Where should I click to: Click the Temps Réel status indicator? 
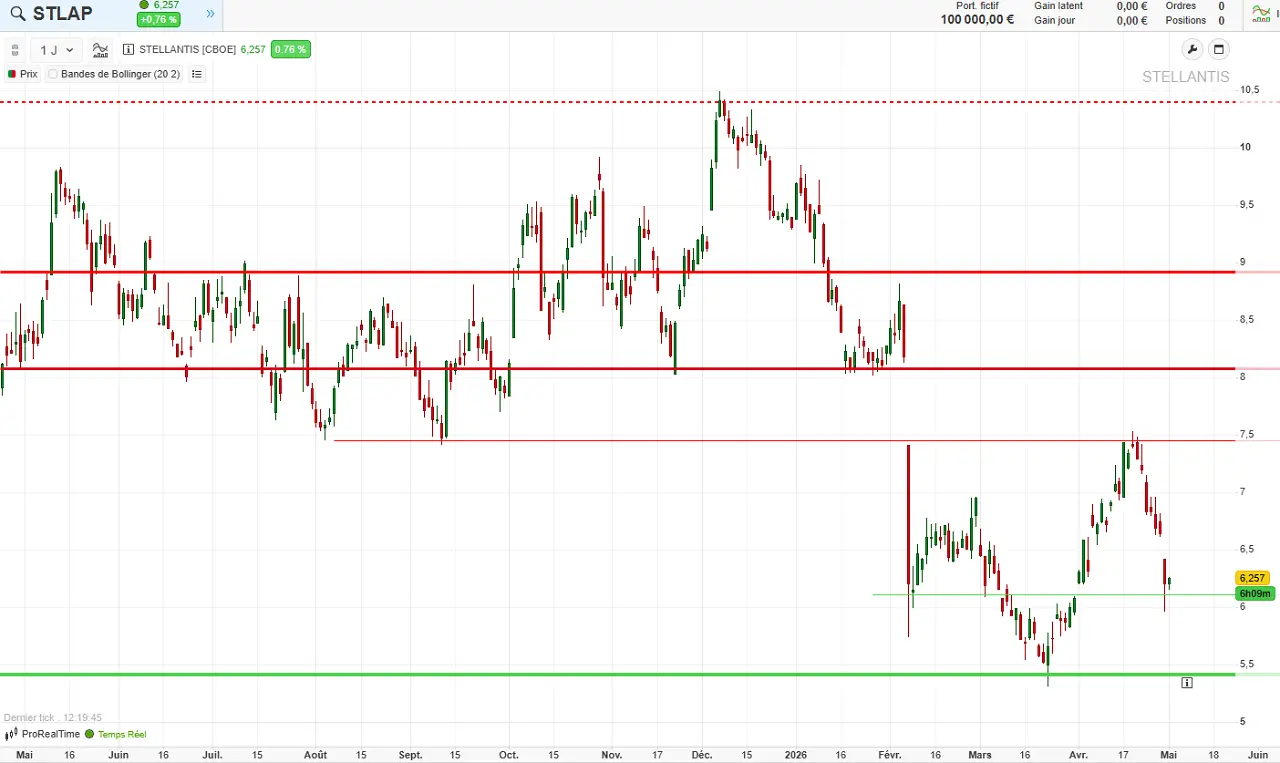(116, 734)
